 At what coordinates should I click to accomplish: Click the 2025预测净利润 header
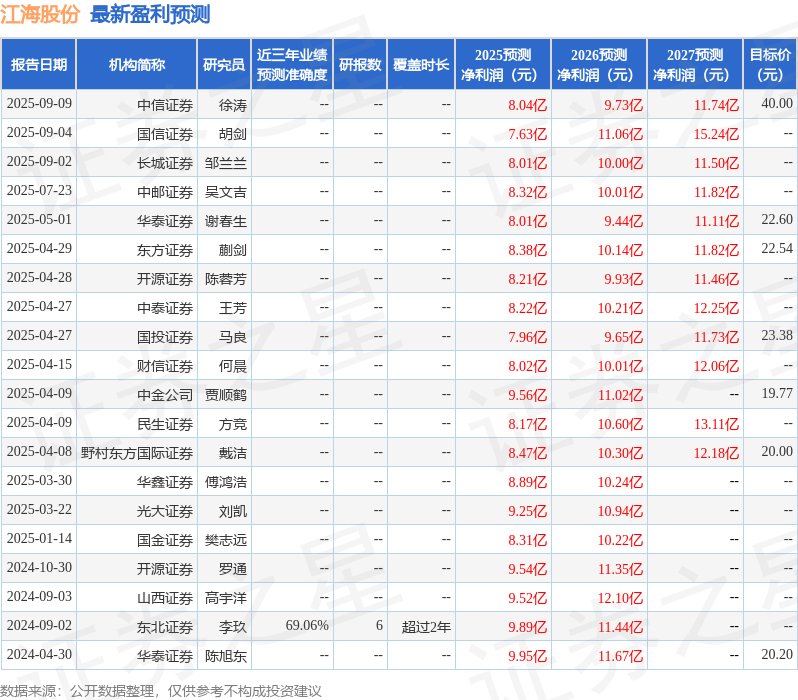pos(503,65)
